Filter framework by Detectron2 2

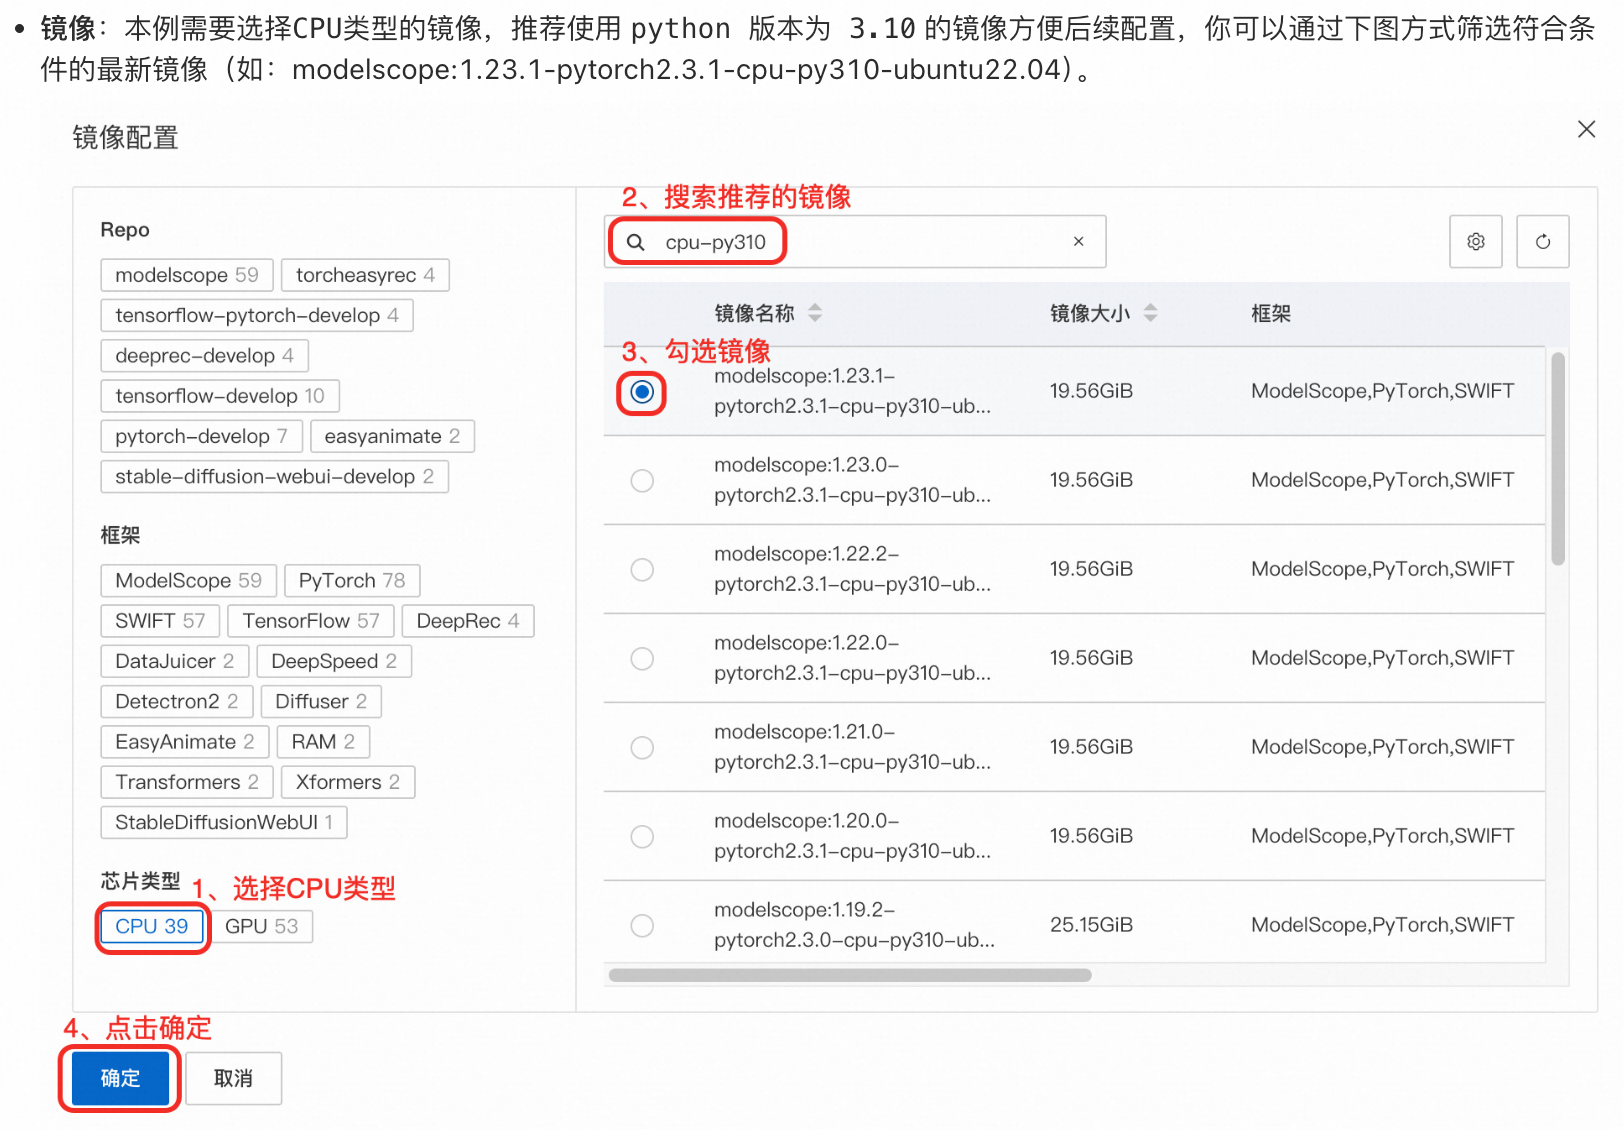pos(177,701)
